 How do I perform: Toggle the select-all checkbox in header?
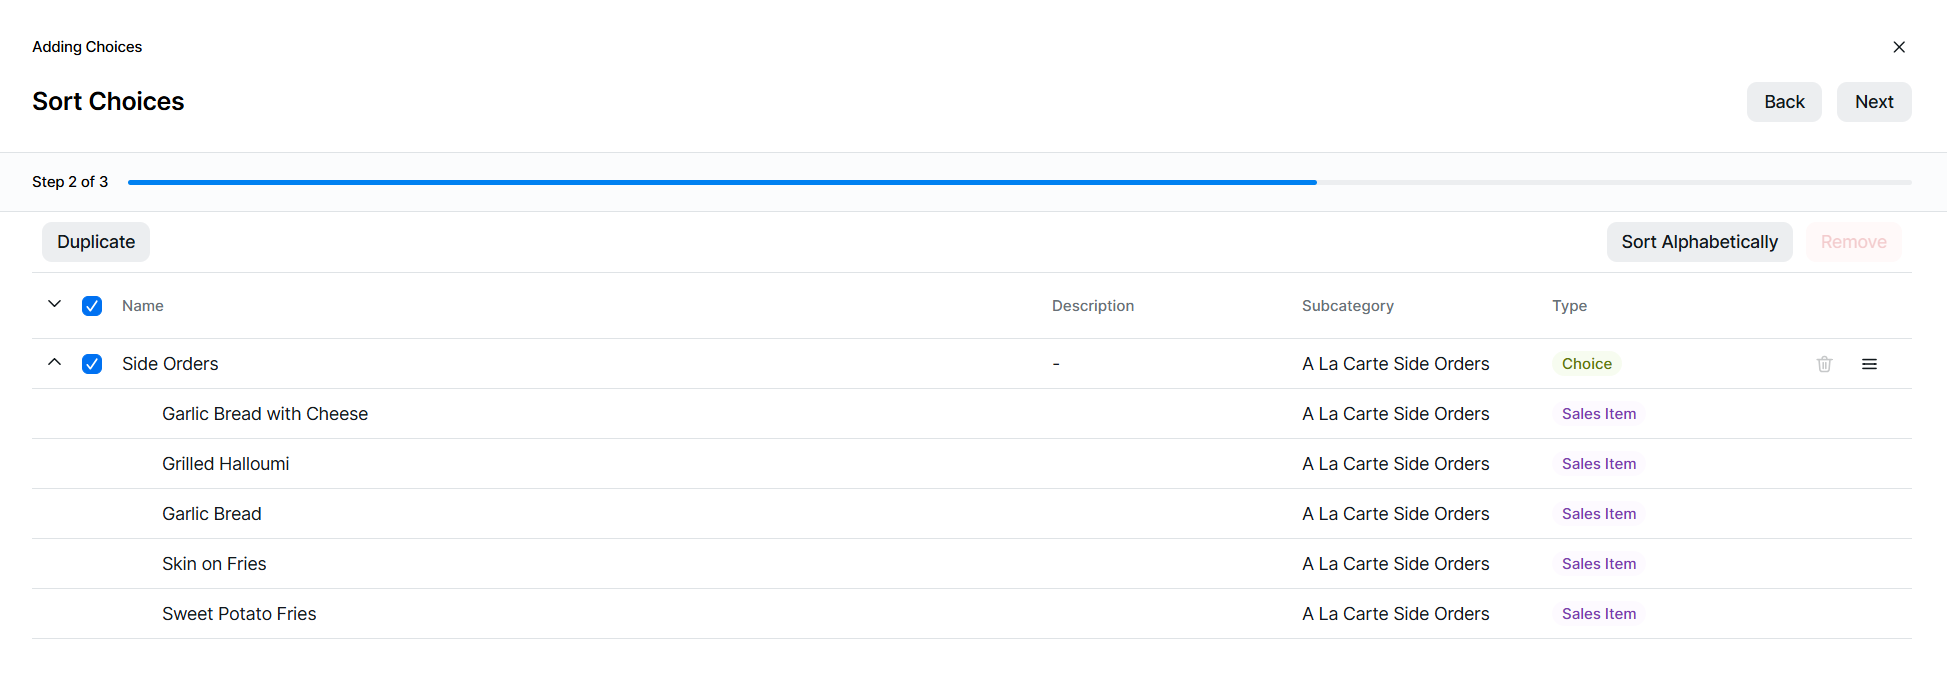point(92,306)
